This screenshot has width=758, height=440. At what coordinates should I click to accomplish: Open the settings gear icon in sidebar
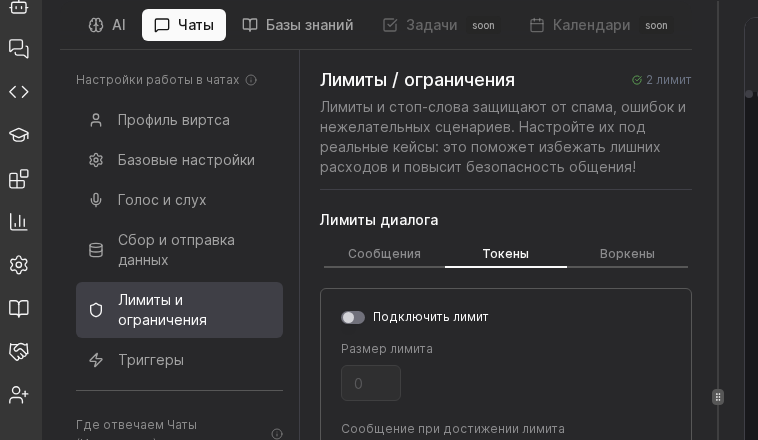pyautogui.click(x=19, y=265)
